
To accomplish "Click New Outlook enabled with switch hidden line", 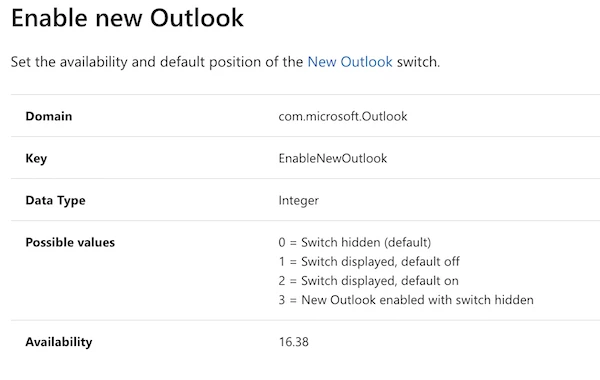I will 406,300.
